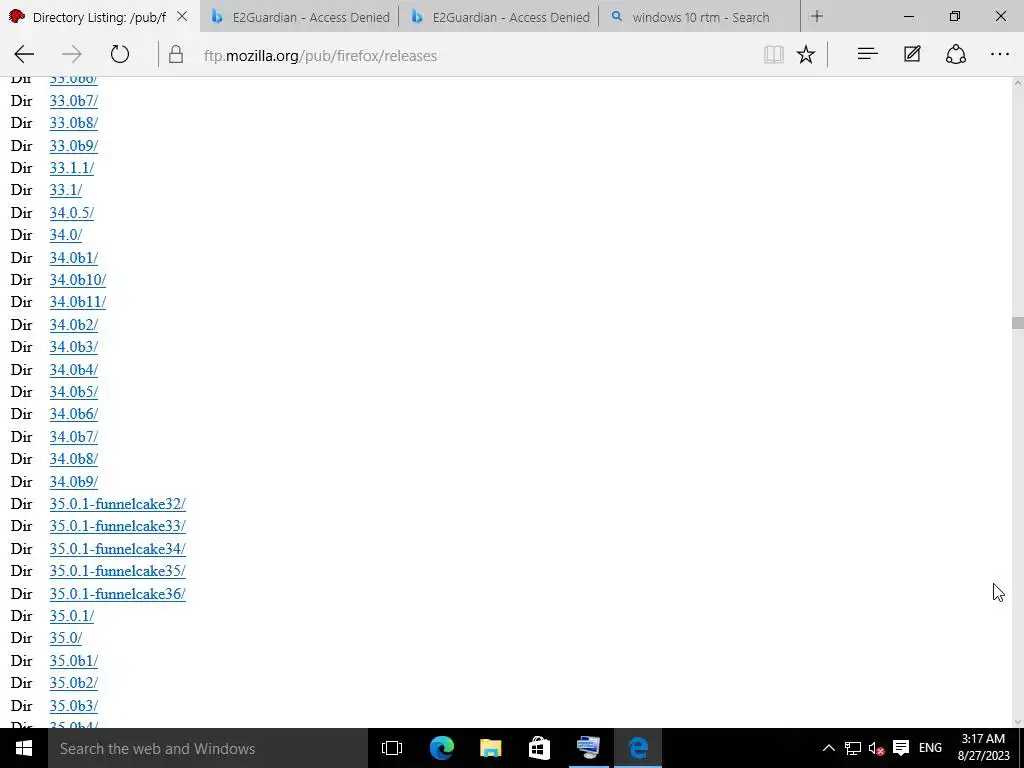Screen dimensions: 1024x768
Task: Open the 33.0b9/ directory link
Action: coord(74,146)
